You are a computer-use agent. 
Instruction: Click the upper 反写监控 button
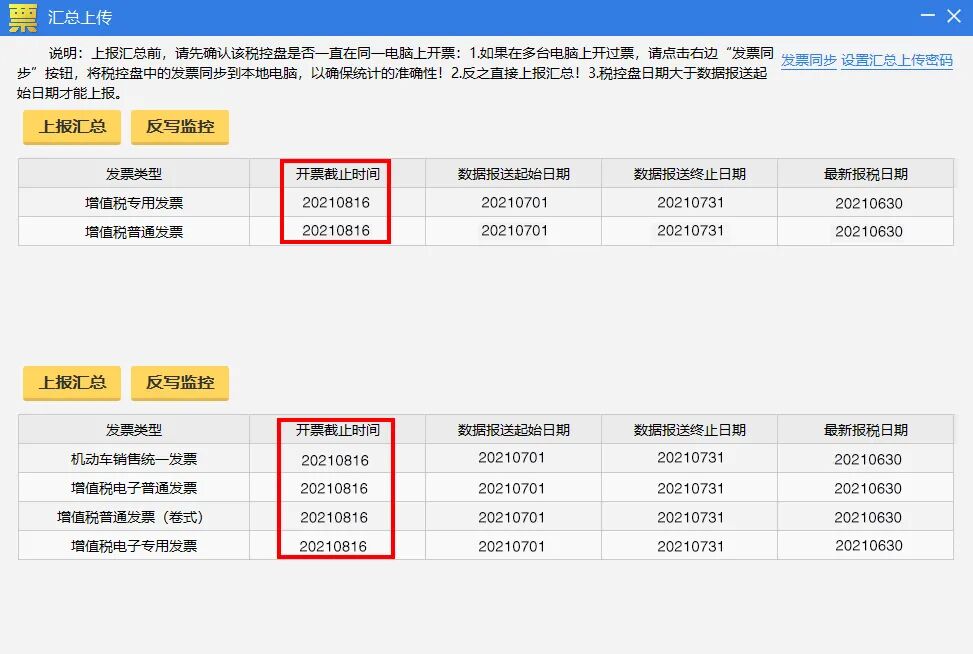pyautogui.click(x=179, y=127)
